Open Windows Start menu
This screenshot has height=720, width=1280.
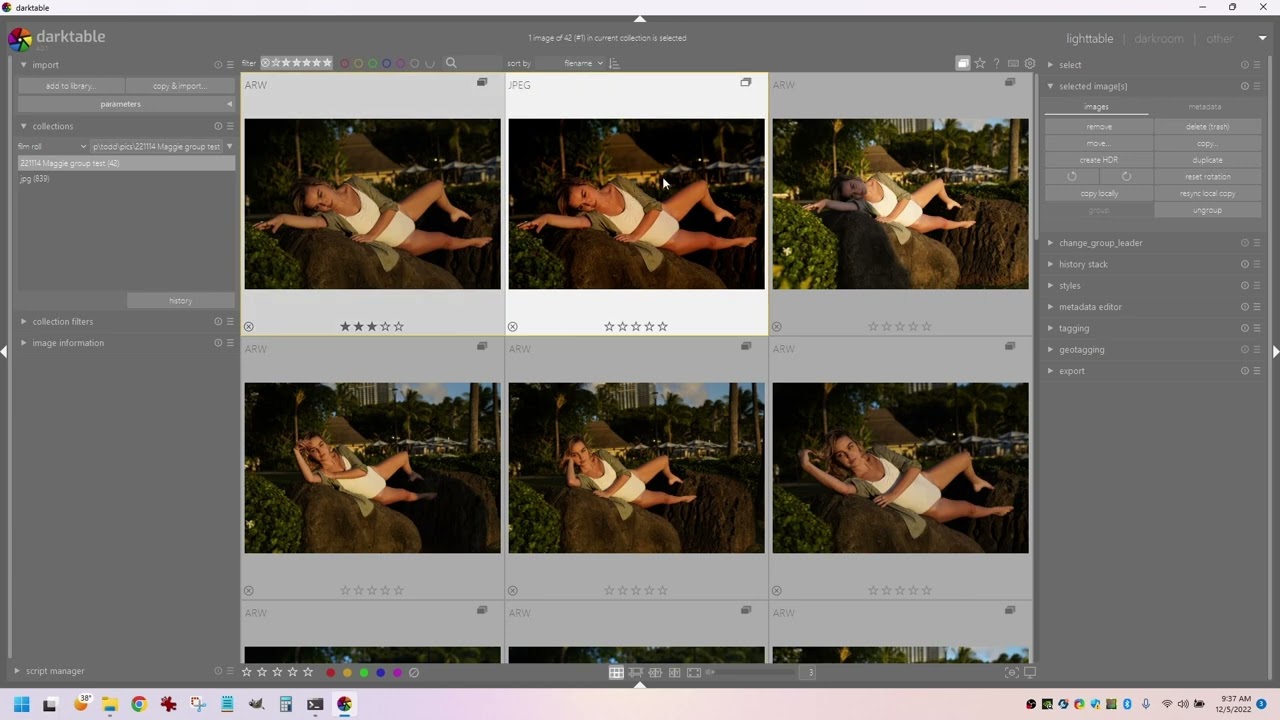tap(21, 704)
